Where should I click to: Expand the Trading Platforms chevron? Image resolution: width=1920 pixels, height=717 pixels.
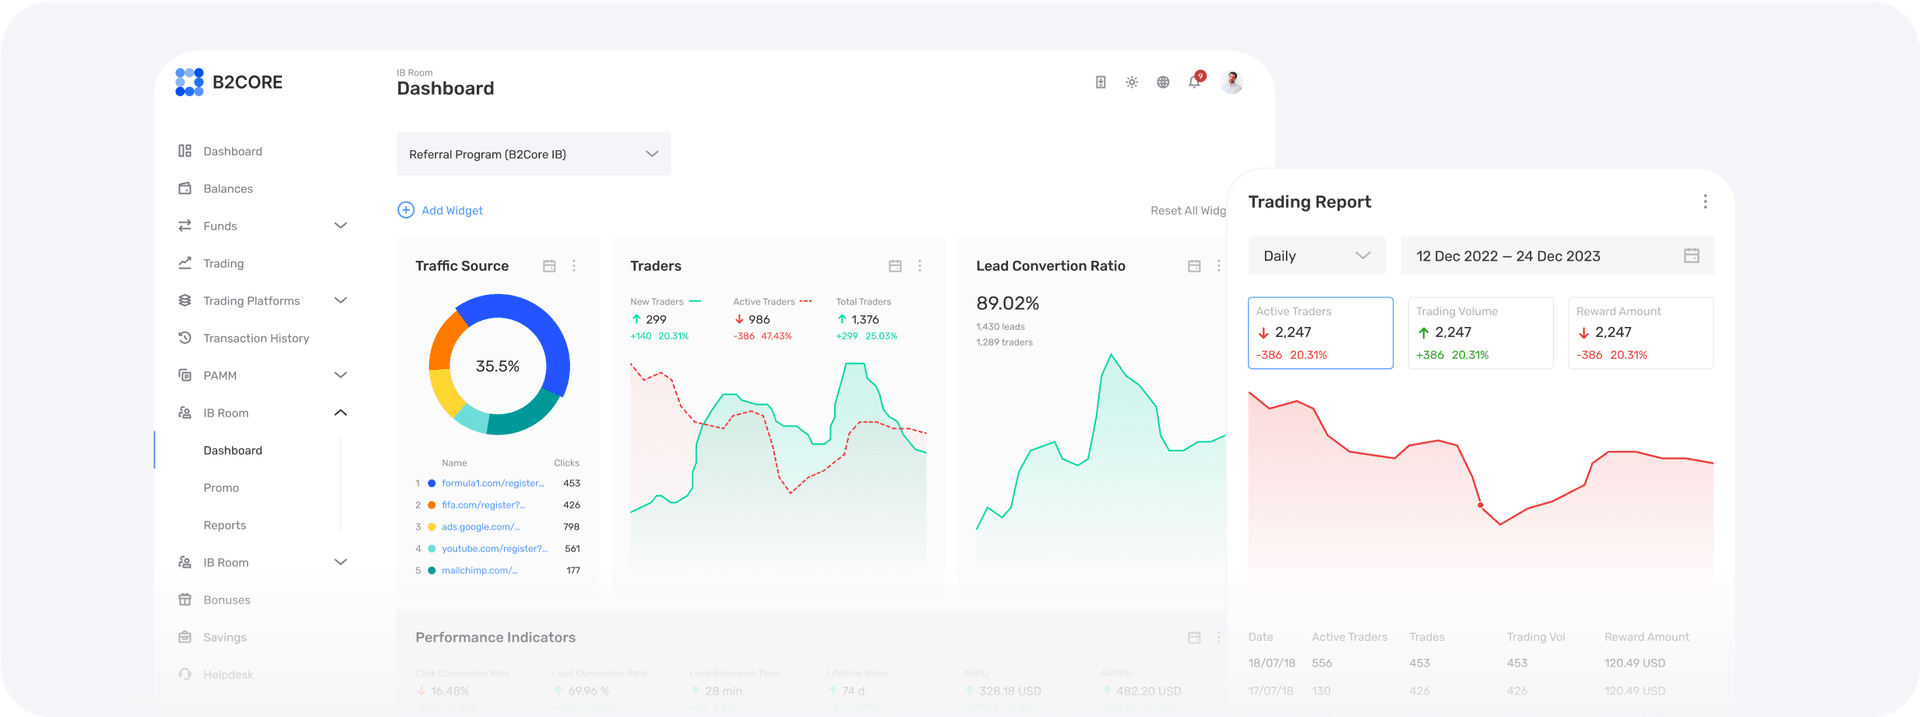(x=340, y=300)
